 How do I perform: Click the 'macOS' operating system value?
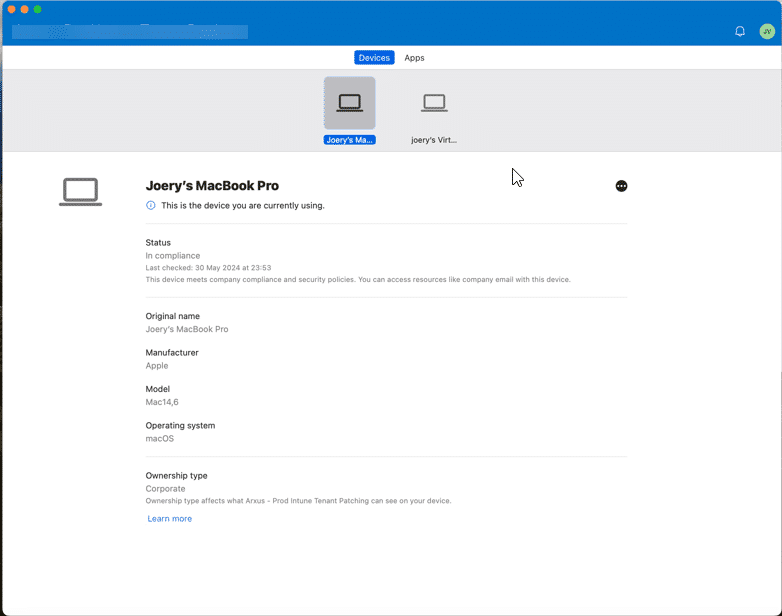tap(160, 438)
